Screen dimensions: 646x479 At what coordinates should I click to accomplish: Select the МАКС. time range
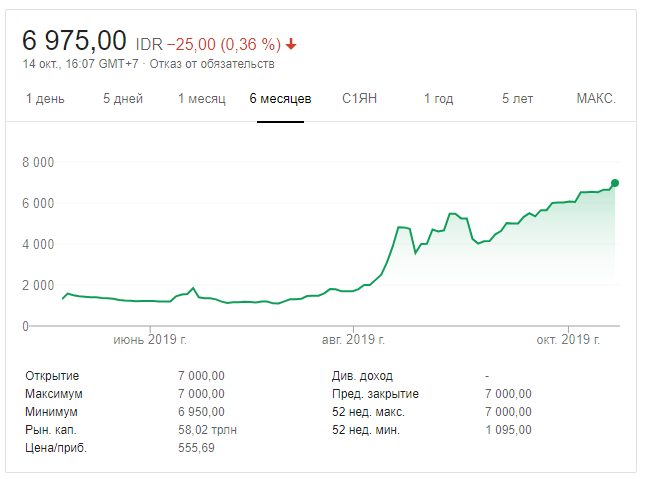coord(596,99)
